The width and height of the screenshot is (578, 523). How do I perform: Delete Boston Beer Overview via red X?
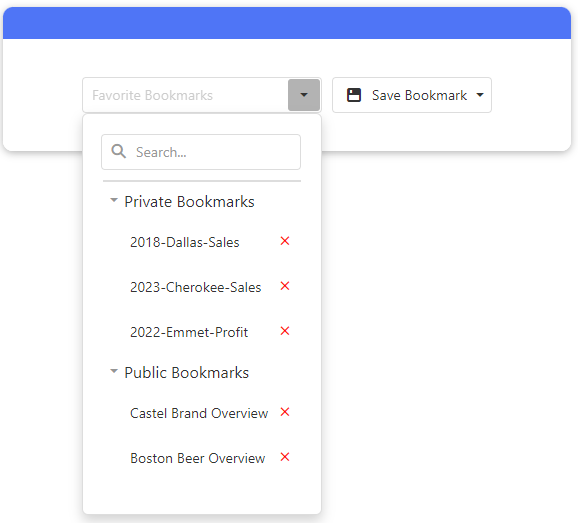285,457
